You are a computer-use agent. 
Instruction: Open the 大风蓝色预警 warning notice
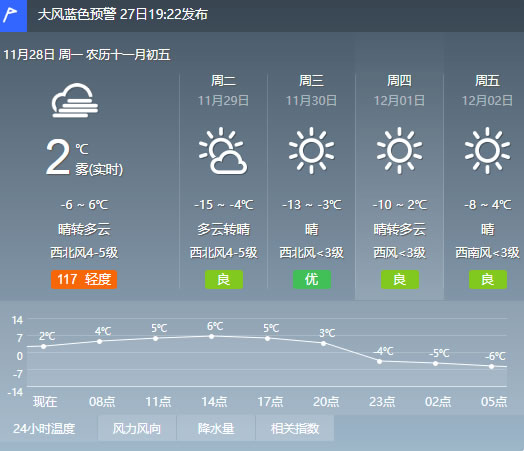[123, 15]
